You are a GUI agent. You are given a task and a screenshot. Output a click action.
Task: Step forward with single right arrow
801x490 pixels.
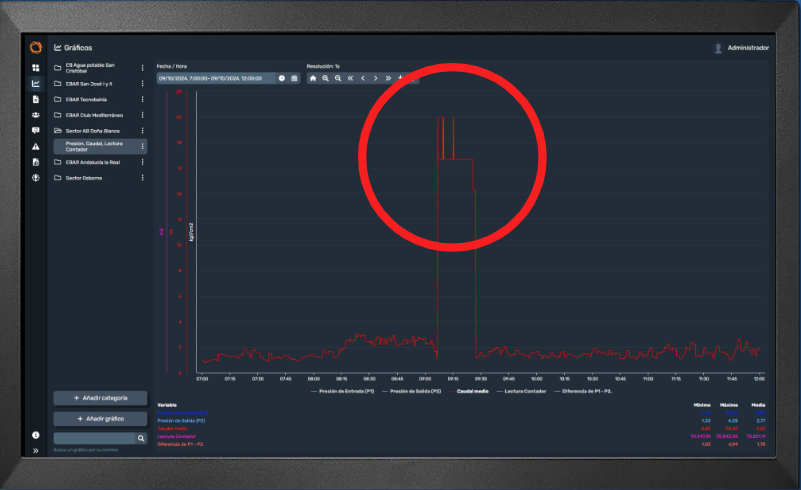click(x=375, y=78)
